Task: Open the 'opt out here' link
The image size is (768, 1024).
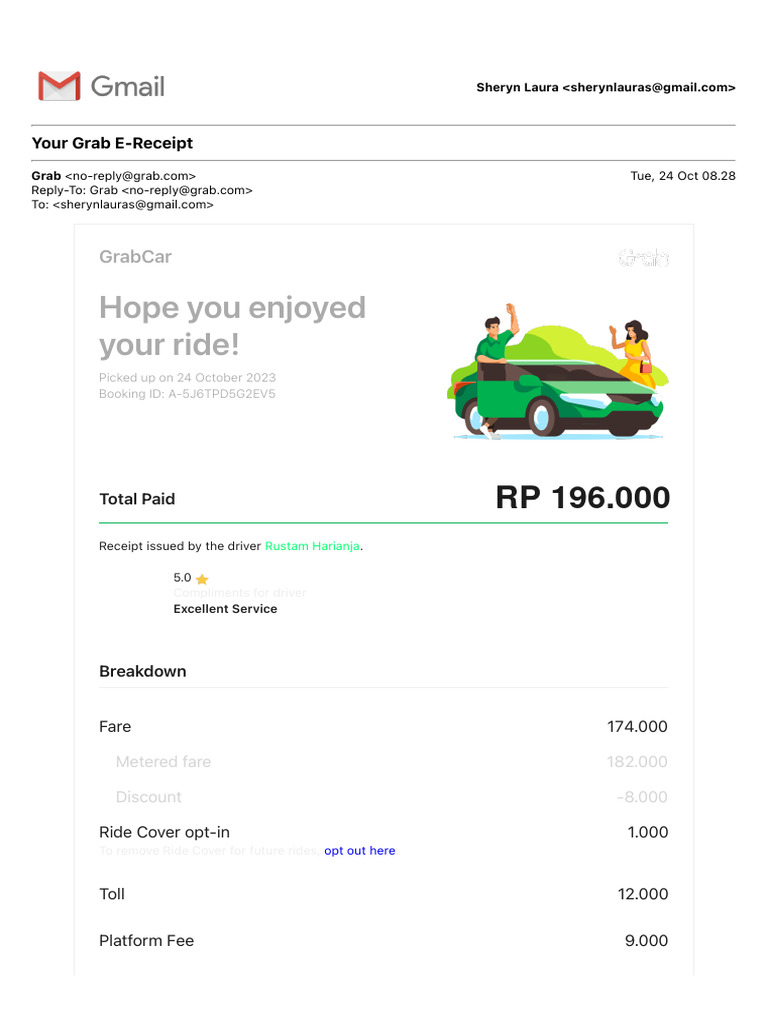Action: click(x=359, y=851)
